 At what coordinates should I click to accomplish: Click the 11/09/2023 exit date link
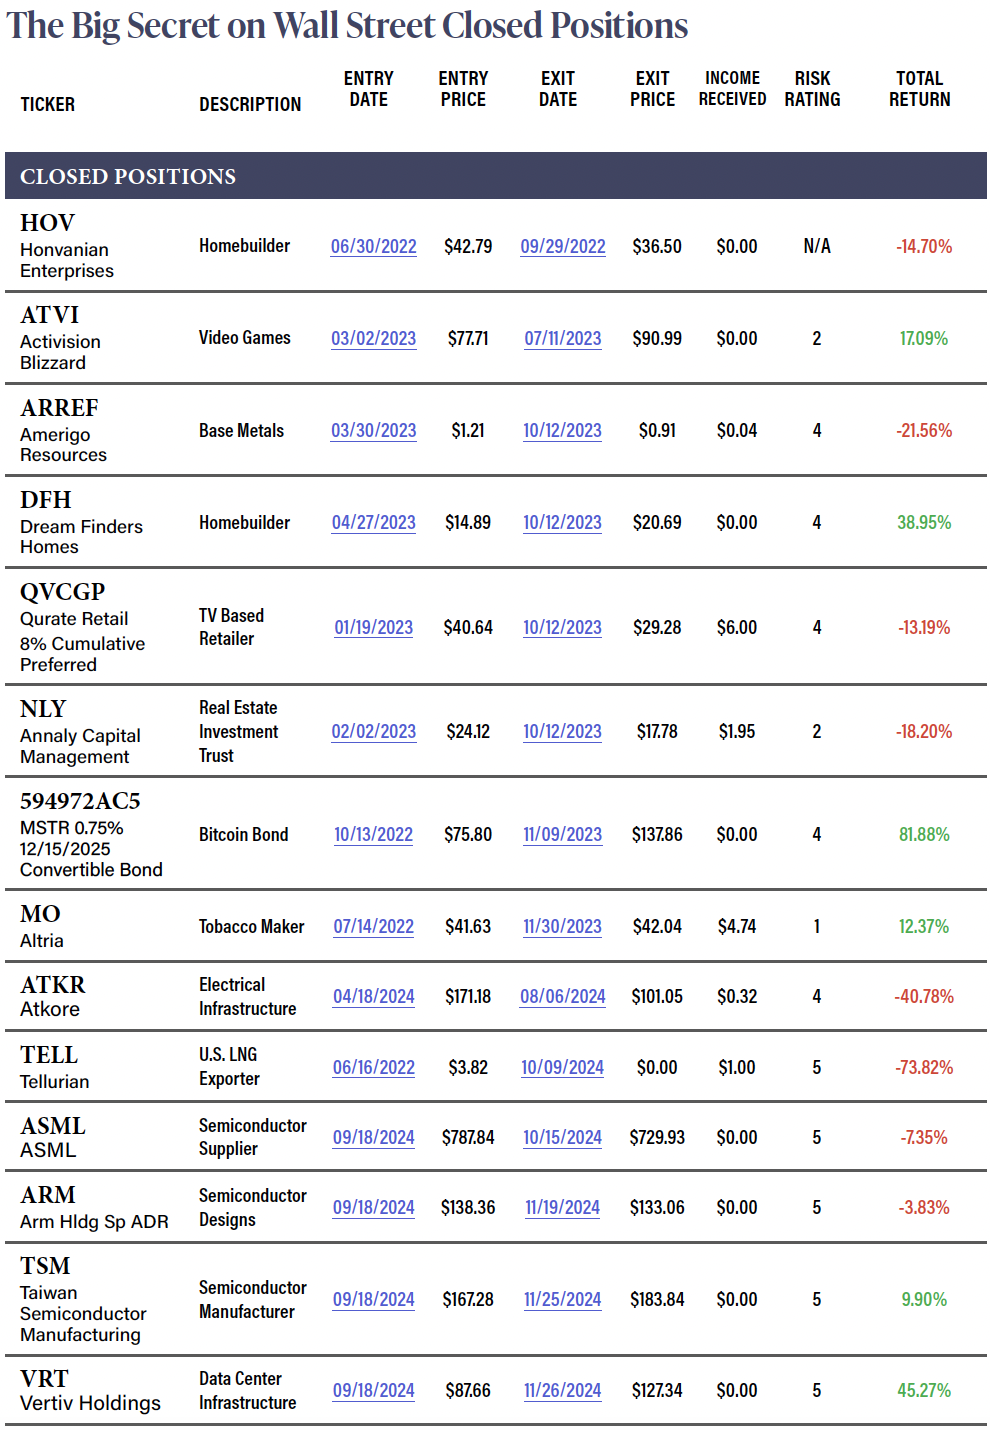pyautogui.click(x=562, y=834)
